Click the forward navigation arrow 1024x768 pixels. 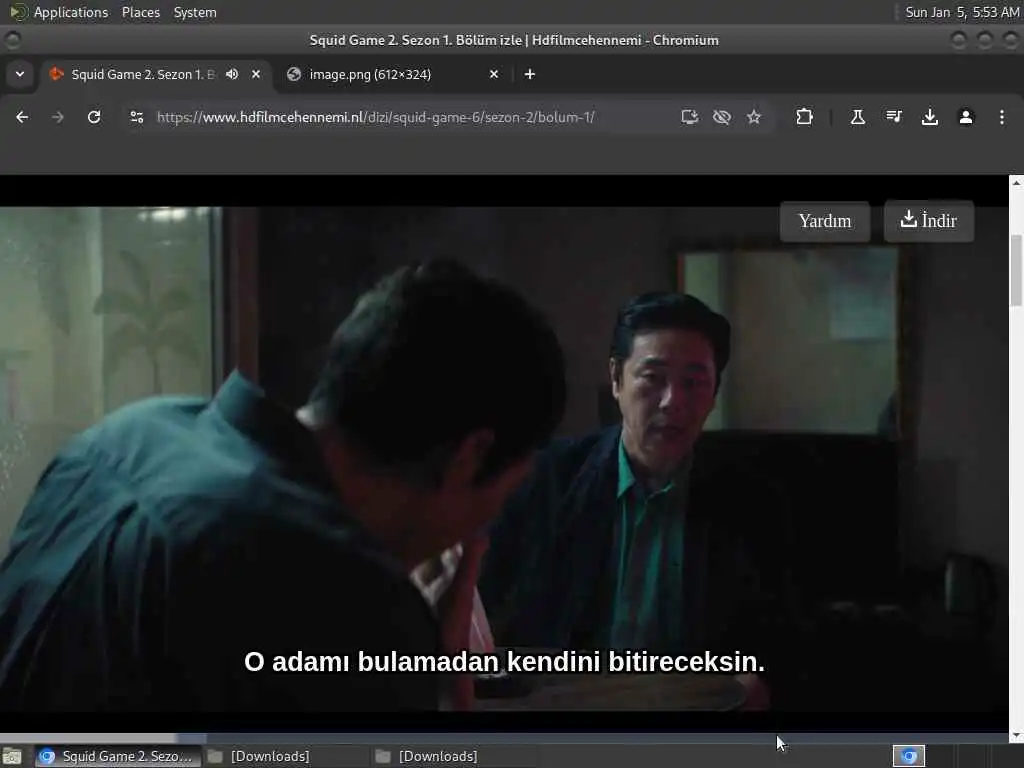[58, 117]
